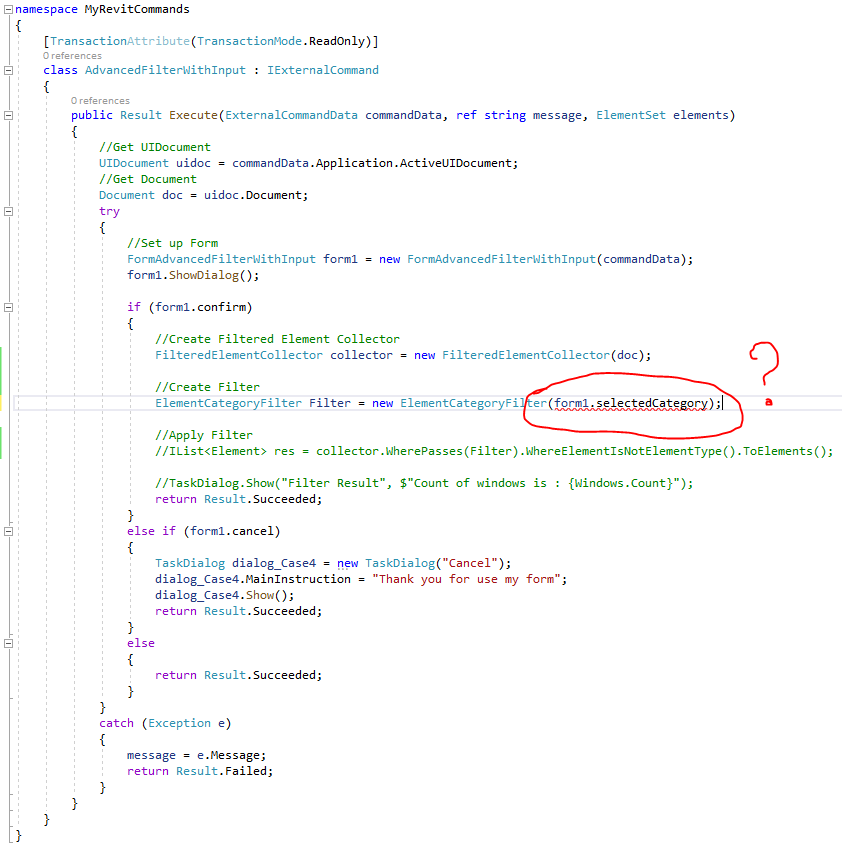Collapse the if (form1.confirm) block
This screenshot has height=847, width=842.
coord(8,307)
